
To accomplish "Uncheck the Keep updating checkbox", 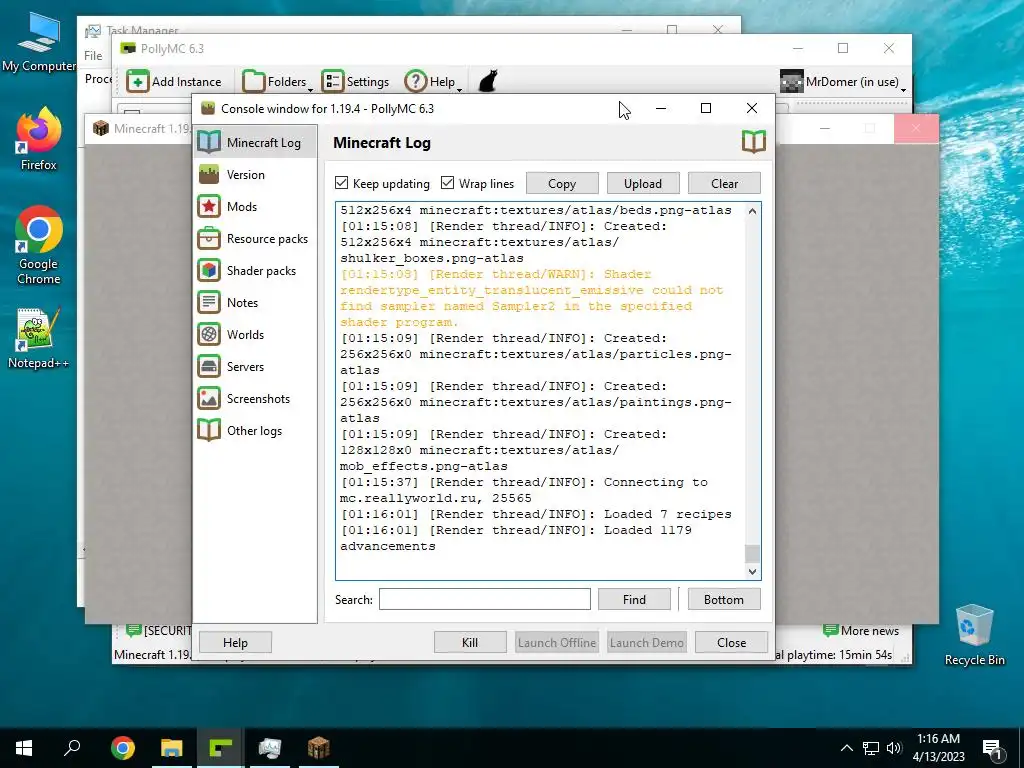I will click(341, 183).
